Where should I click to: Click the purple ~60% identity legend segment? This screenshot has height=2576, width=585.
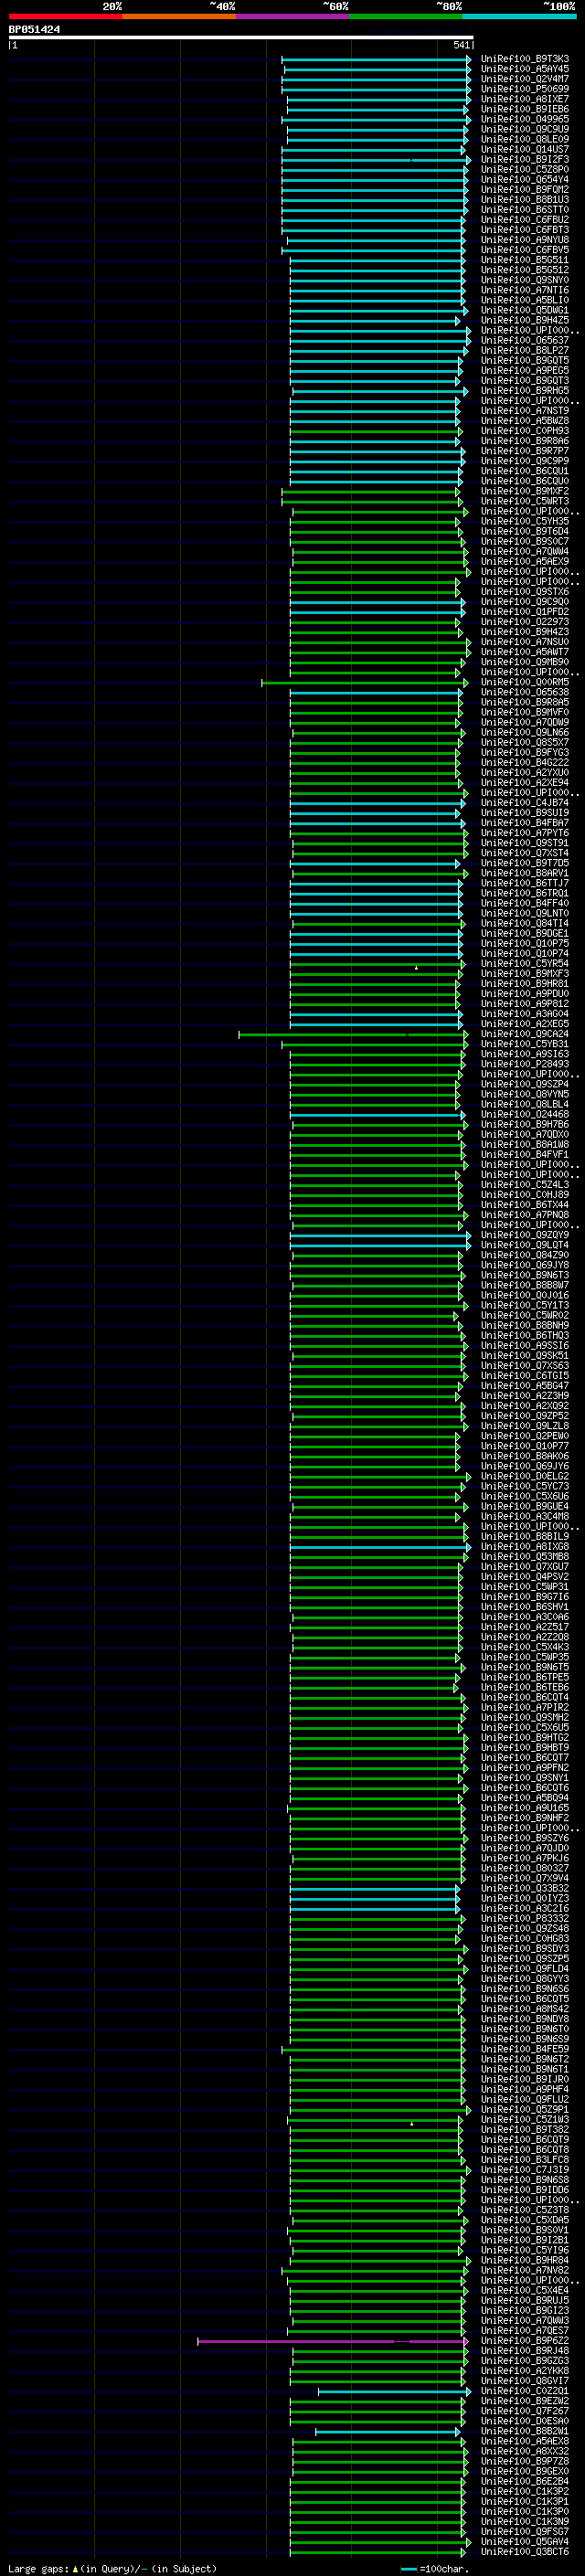coord(292,16)
